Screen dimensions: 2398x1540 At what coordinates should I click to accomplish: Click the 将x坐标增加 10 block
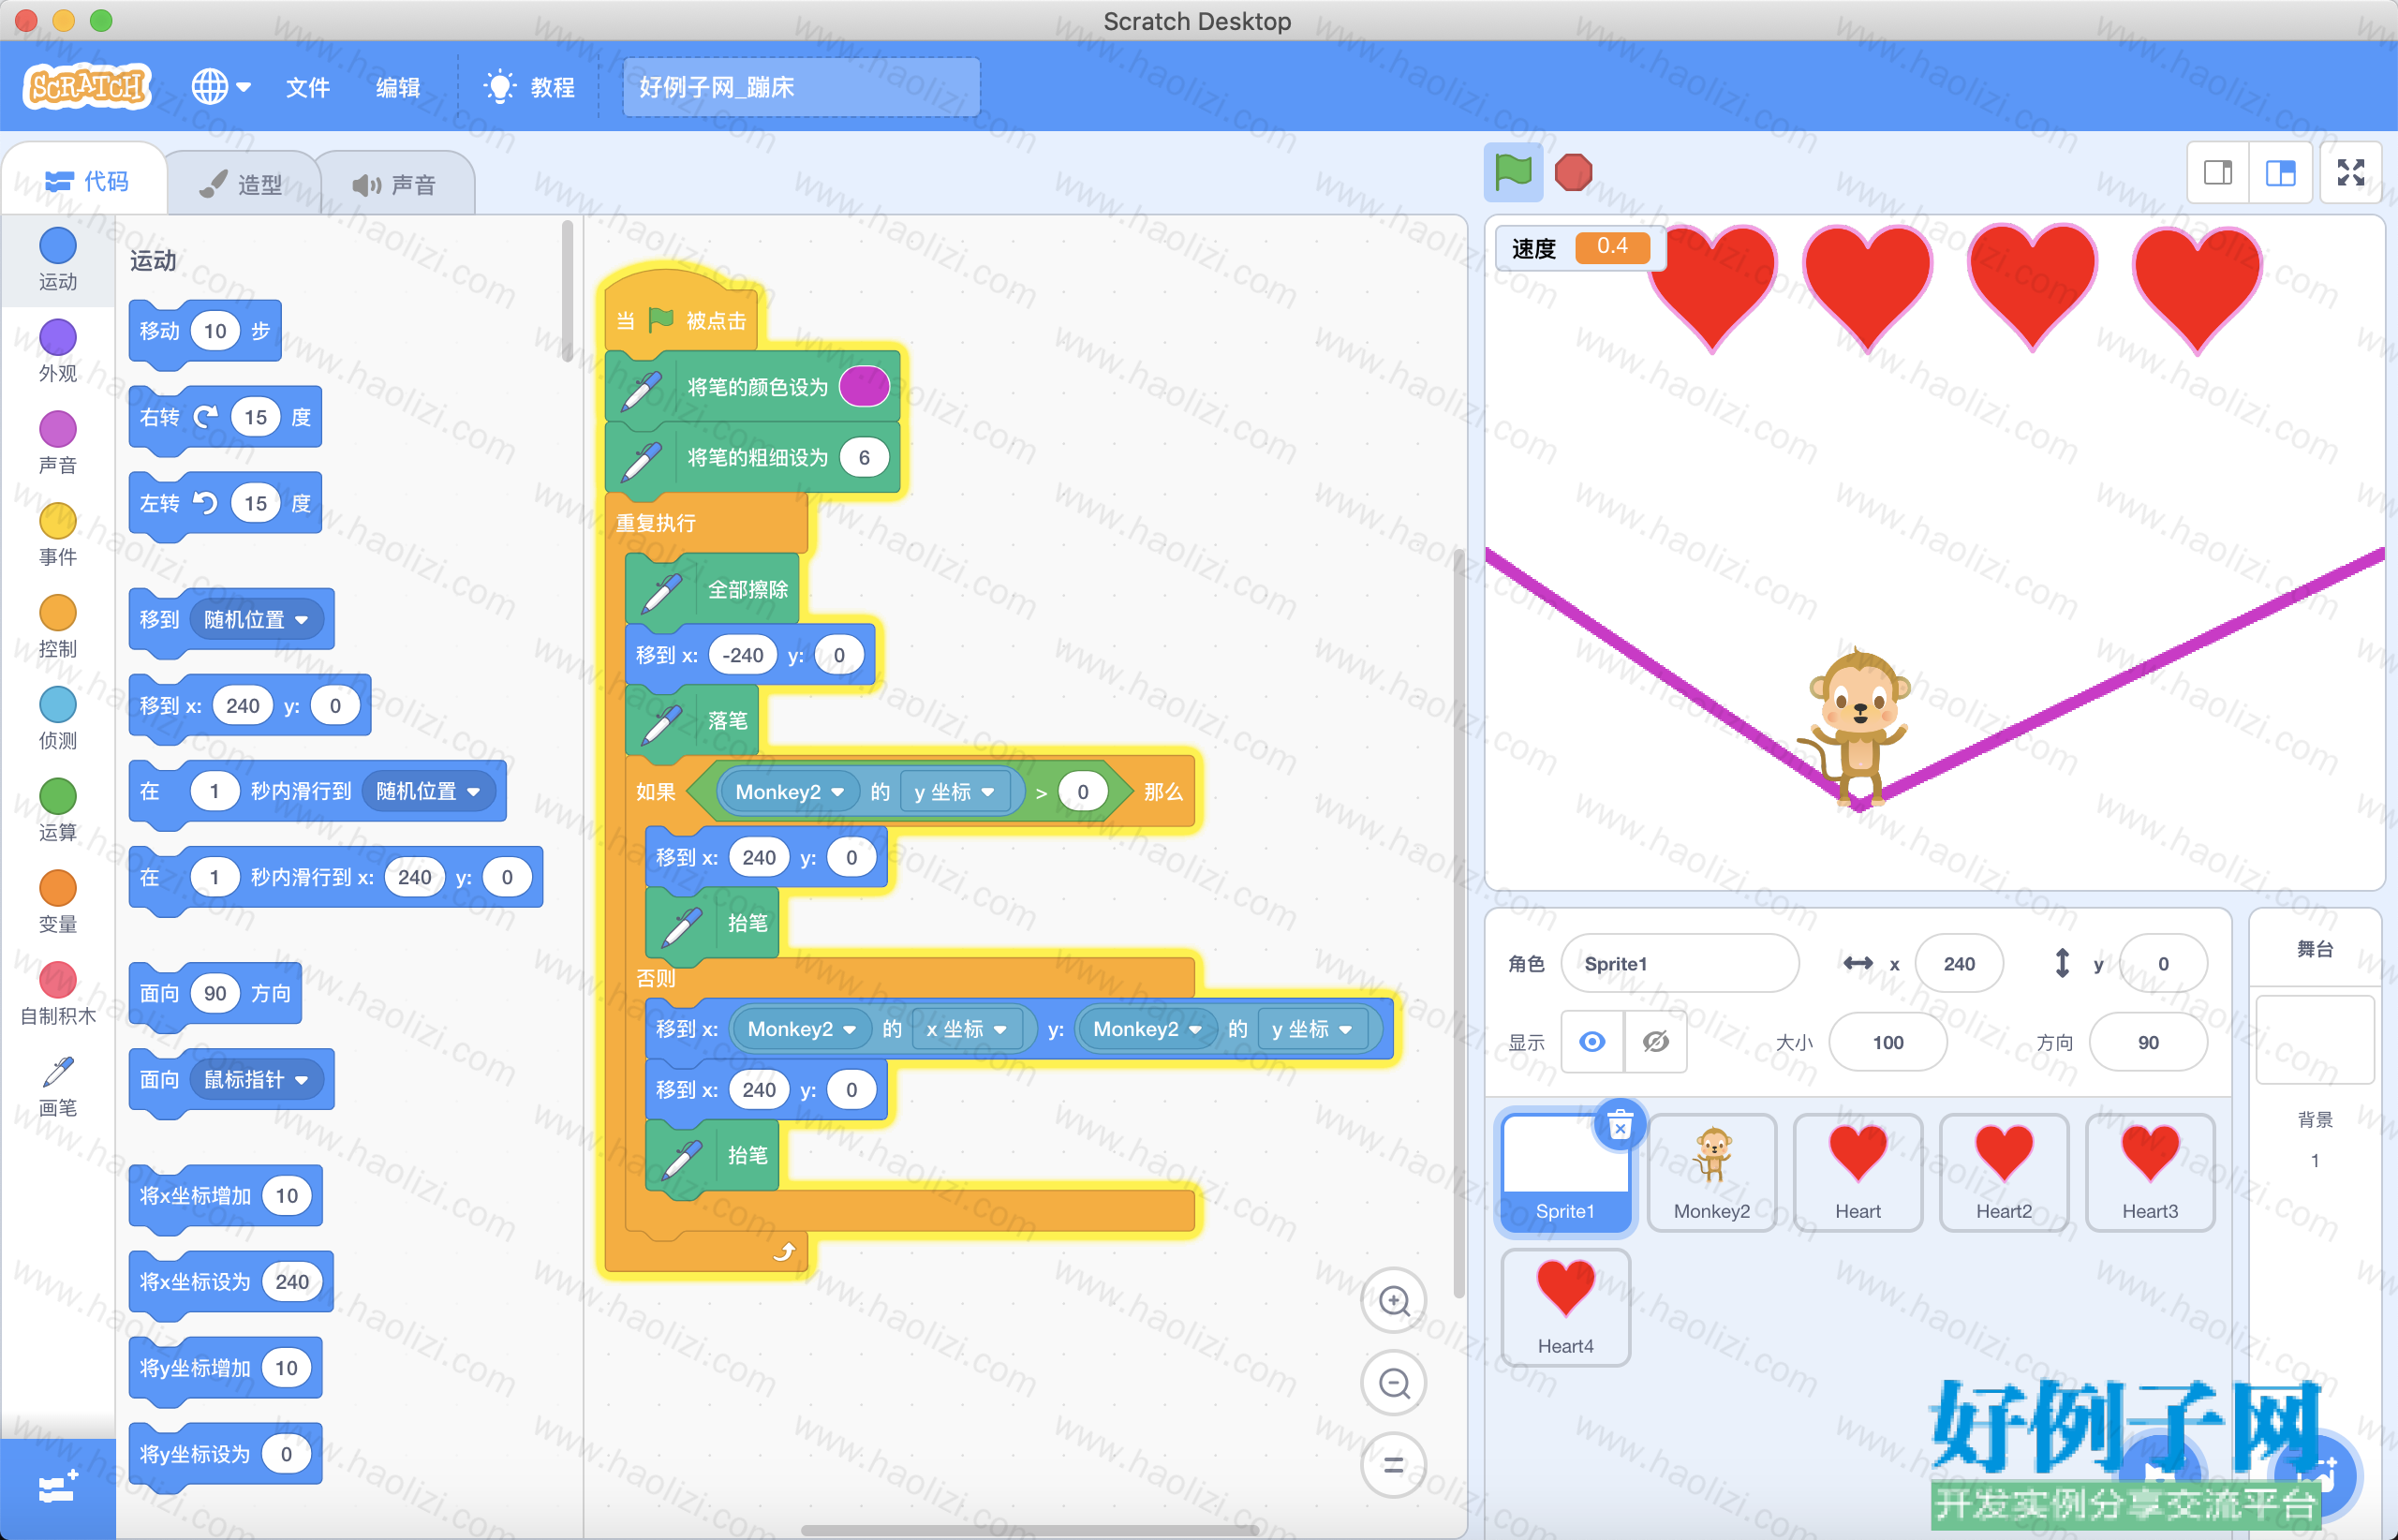pos(226,1196)
